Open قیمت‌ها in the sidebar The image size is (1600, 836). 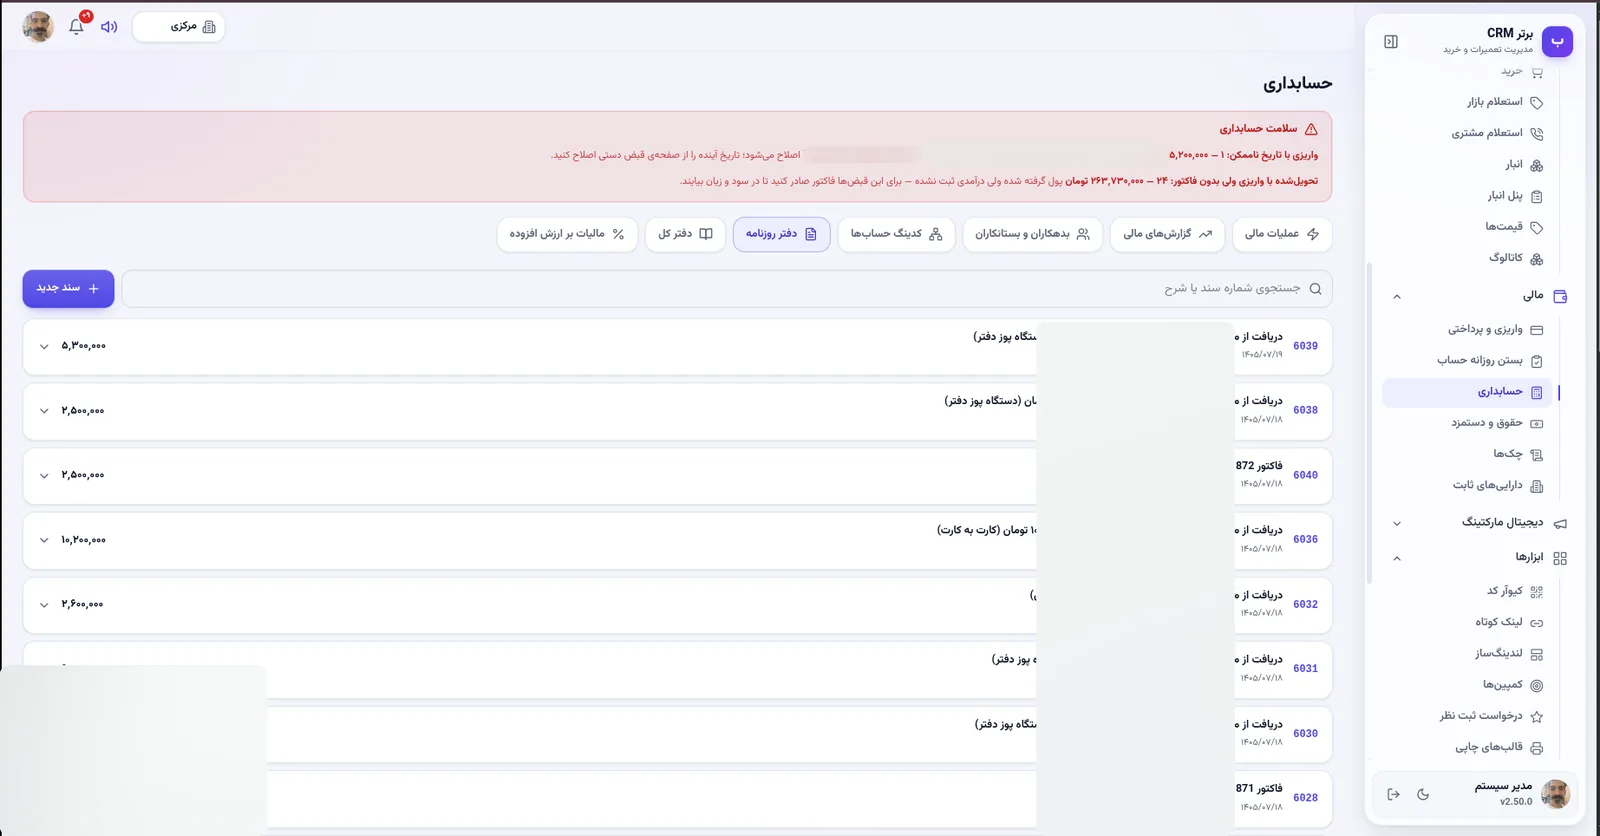[1513, 227]
